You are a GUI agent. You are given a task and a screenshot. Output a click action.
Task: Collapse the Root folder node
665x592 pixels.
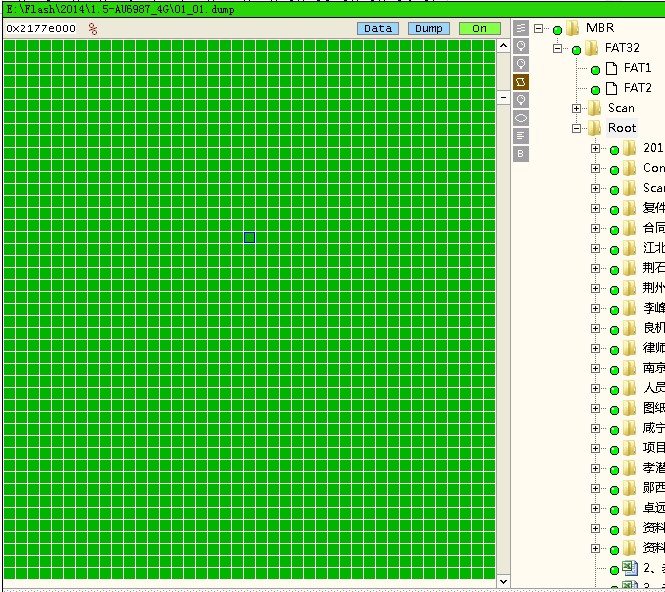(x=577, y=128)
